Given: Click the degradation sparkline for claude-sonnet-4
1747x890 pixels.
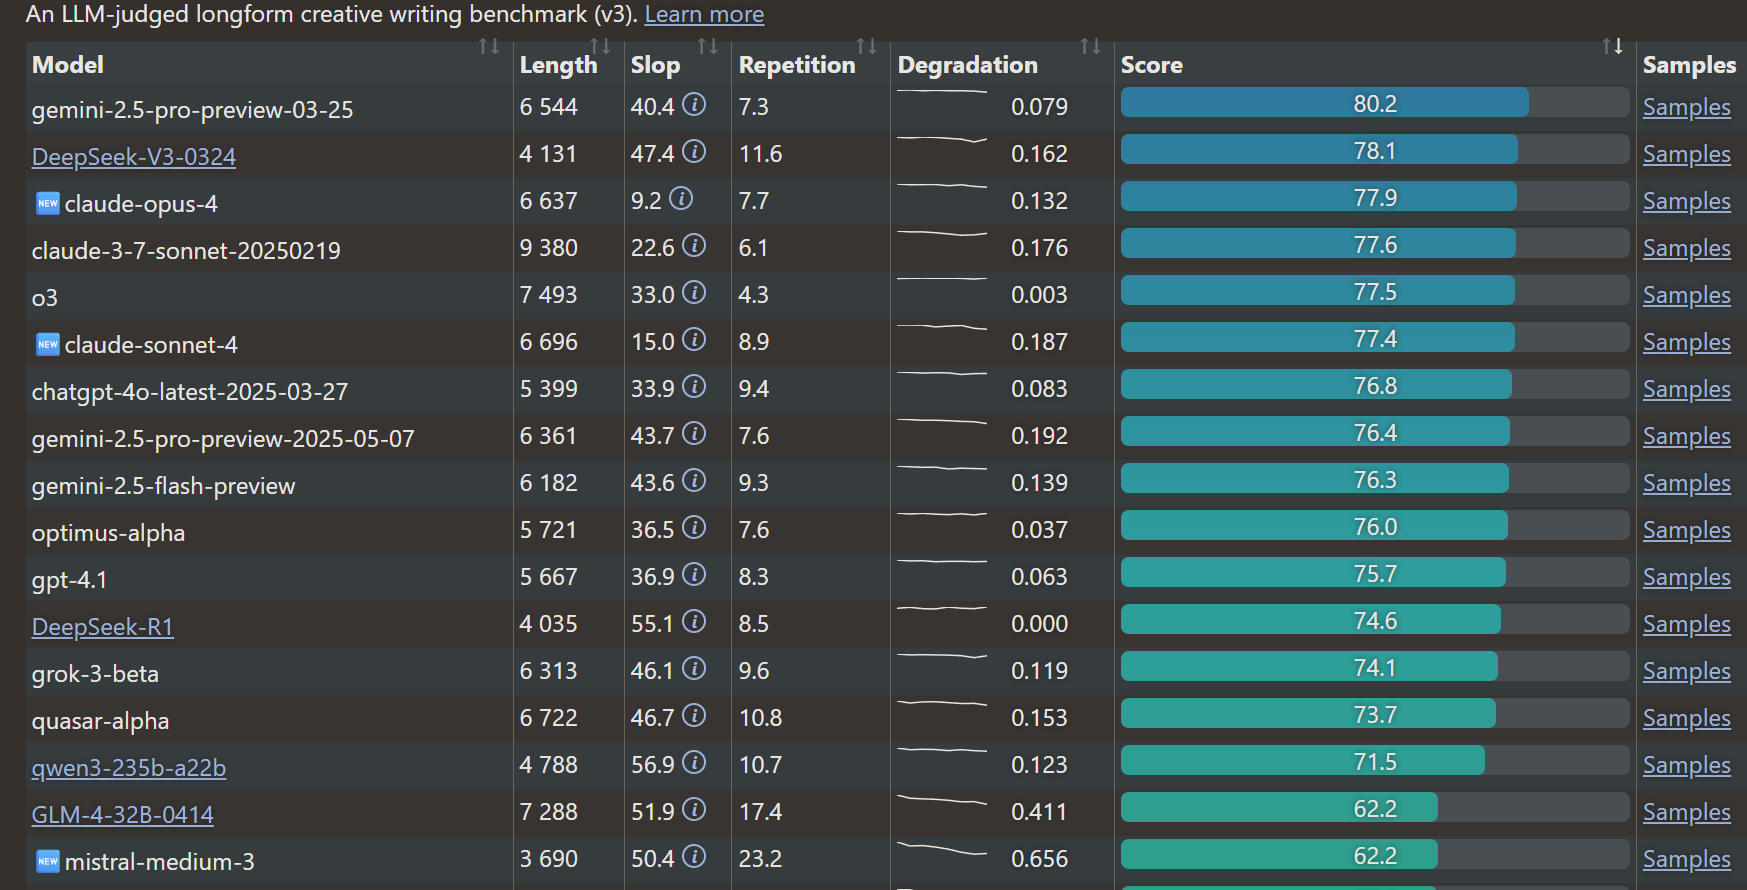Looking at the screenshot, I should click(942, 327).
